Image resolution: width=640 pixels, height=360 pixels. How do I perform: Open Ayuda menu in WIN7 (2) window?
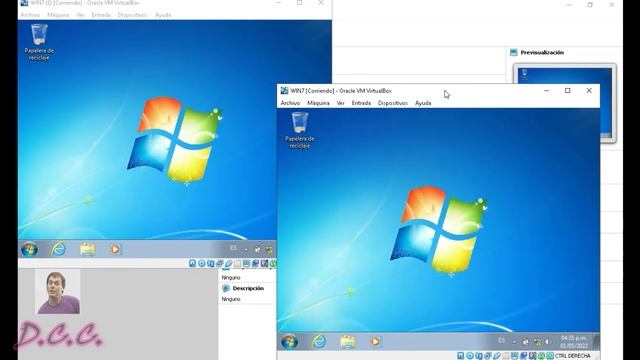163,15
